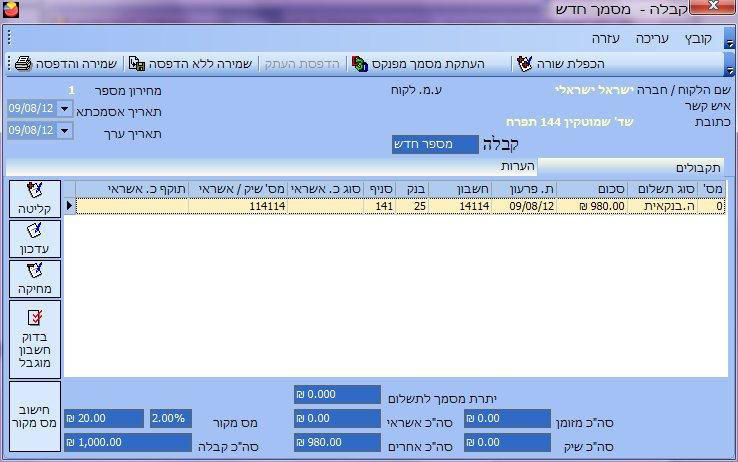Open the עזרה menu

coord(606,39)
